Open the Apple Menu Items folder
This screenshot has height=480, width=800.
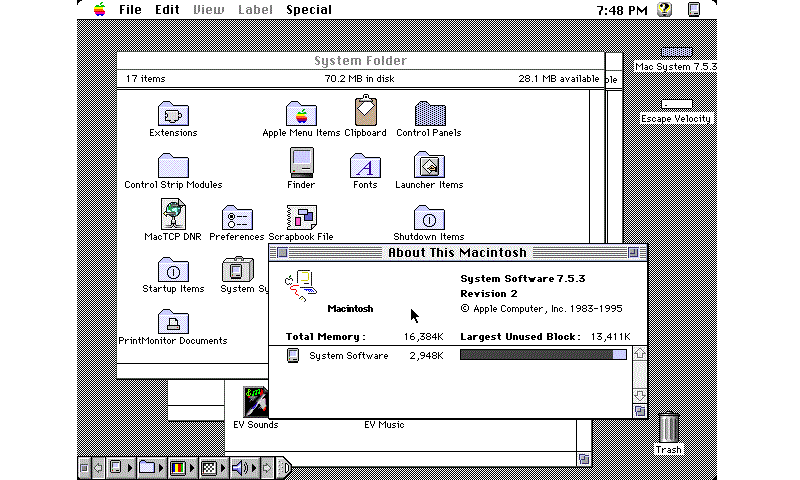tap(301, 113)
